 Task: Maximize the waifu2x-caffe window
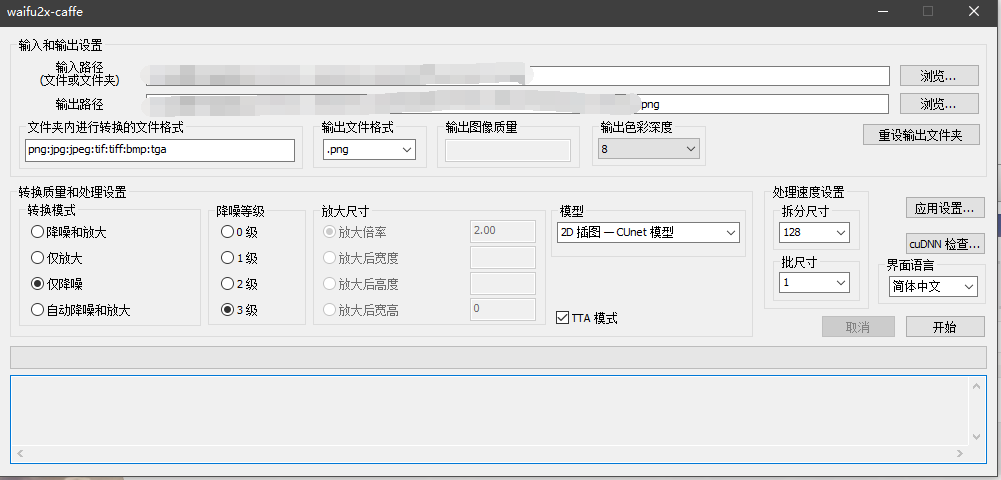928,11
